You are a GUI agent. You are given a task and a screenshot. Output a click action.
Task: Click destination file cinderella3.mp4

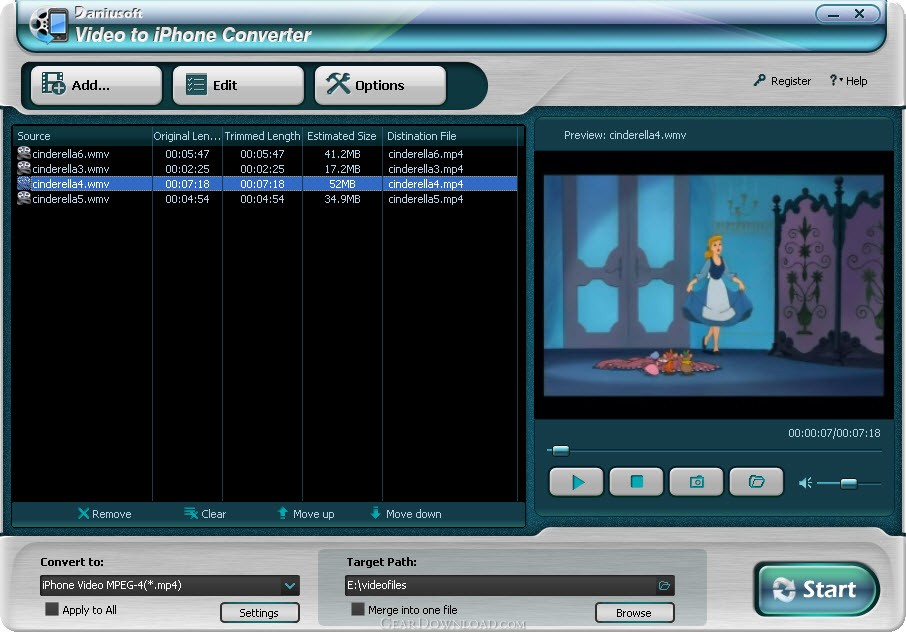pyautogui.click(x=426, y=169)
